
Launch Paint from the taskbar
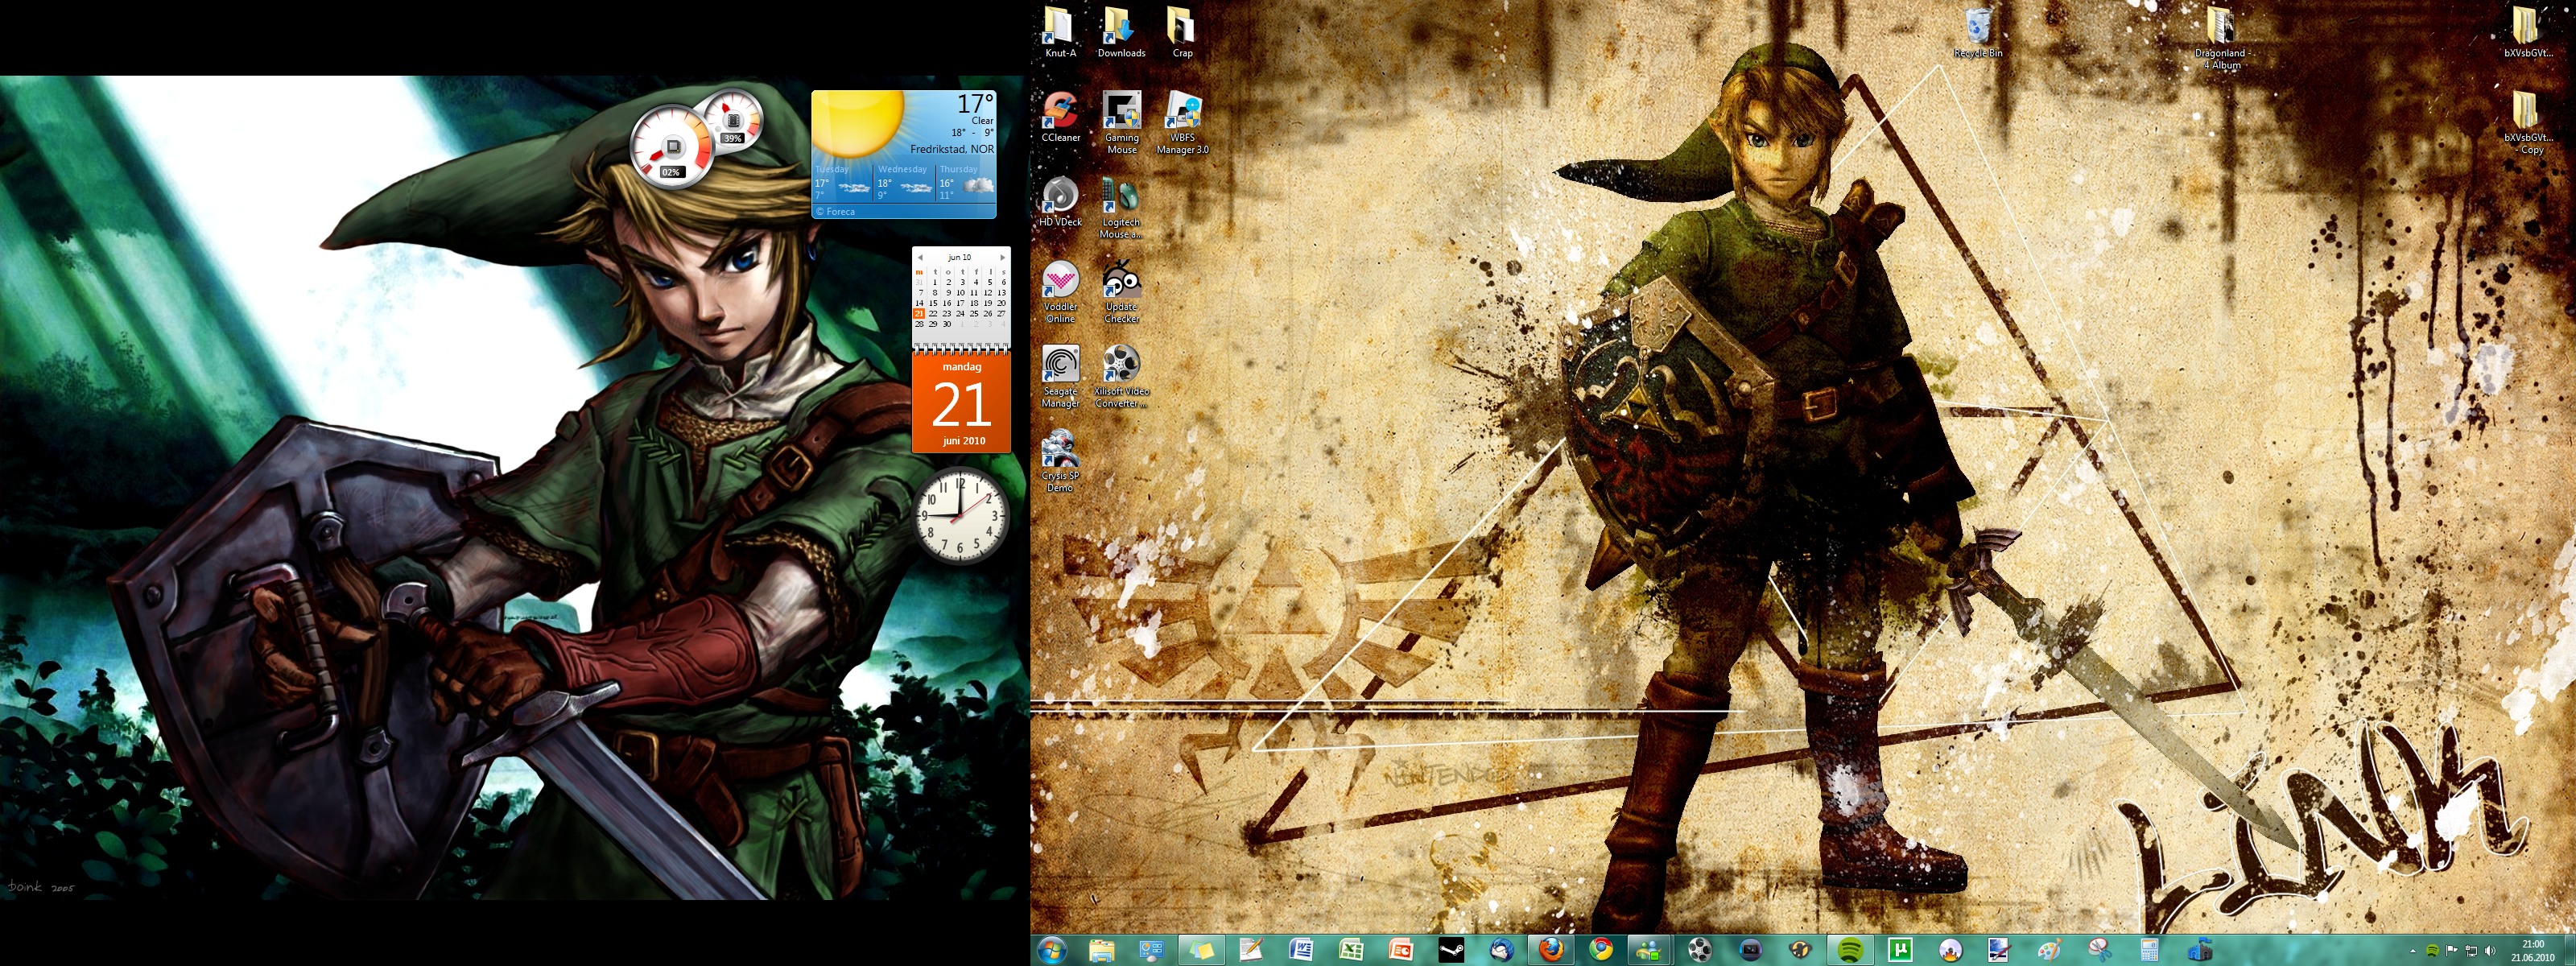2049,949
